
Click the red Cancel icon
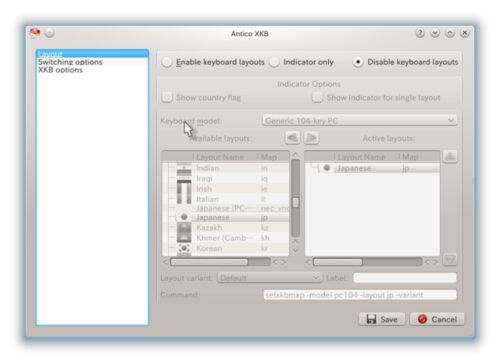point(422,319)
